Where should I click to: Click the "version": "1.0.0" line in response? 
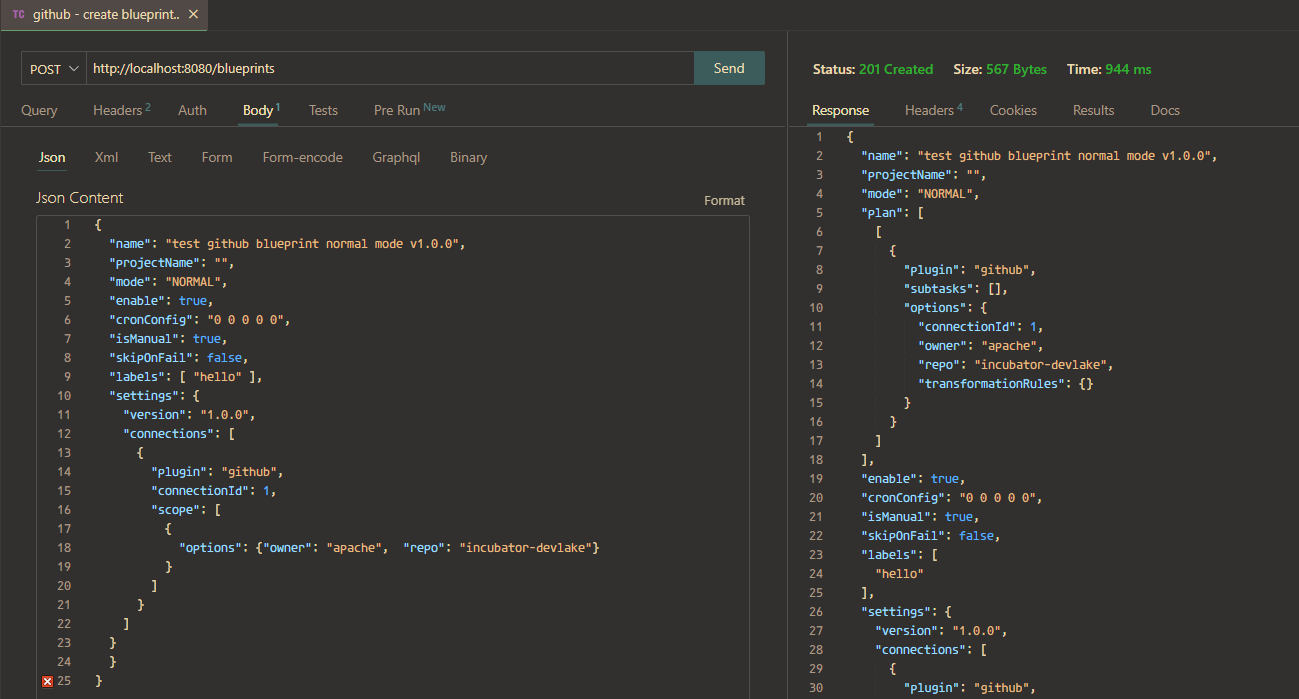point(942,630)
